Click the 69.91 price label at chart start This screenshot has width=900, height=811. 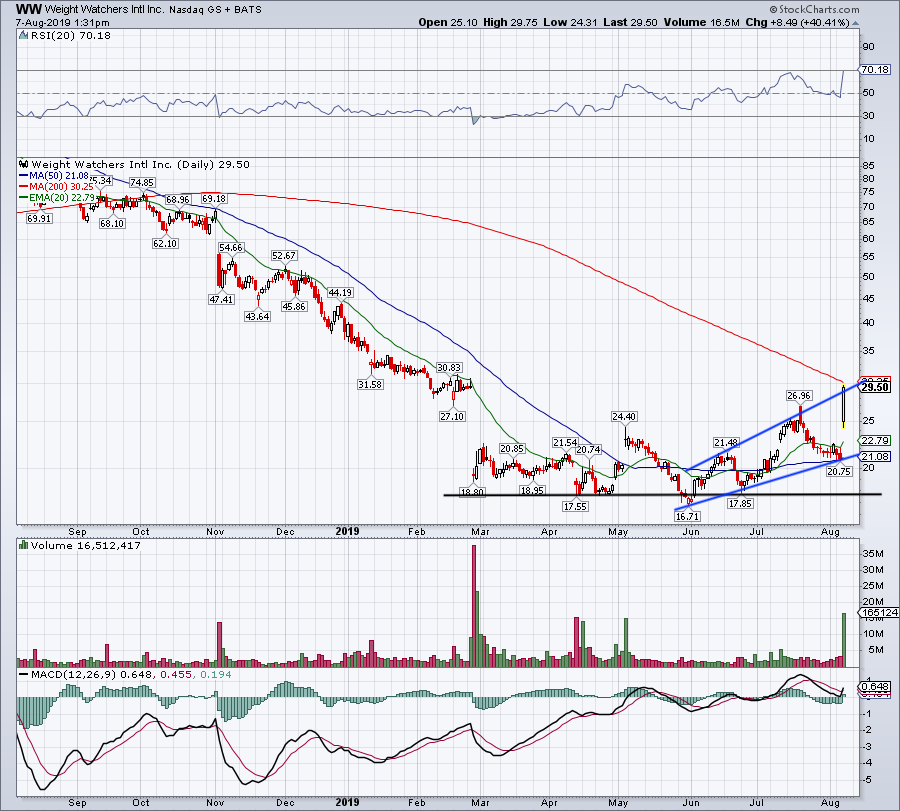tap(39, 219)
